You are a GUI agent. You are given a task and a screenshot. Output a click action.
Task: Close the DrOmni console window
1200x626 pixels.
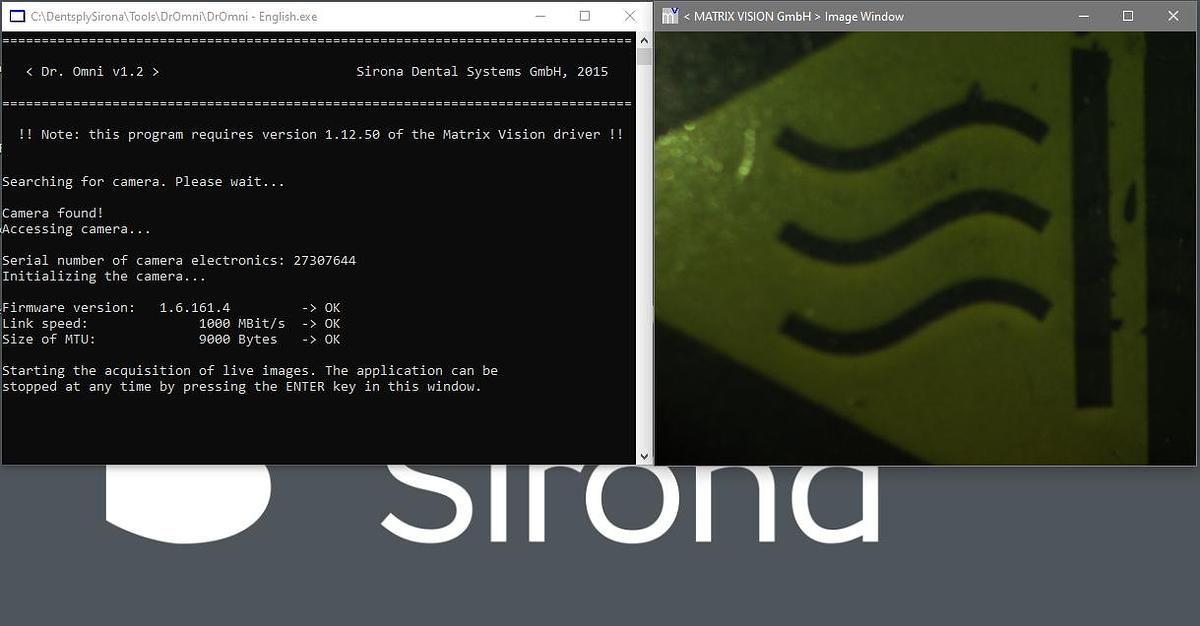(x=629, y=16)
